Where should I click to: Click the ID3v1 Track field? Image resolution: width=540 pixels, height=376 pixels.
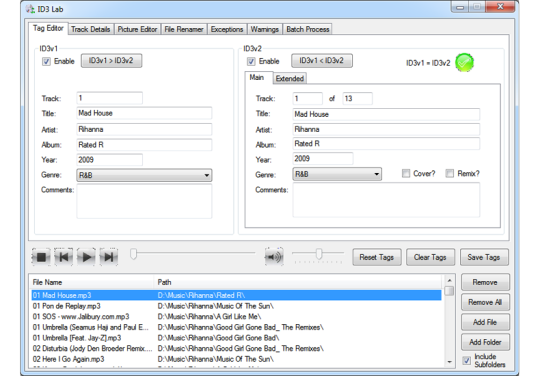[x=110, y=98]
